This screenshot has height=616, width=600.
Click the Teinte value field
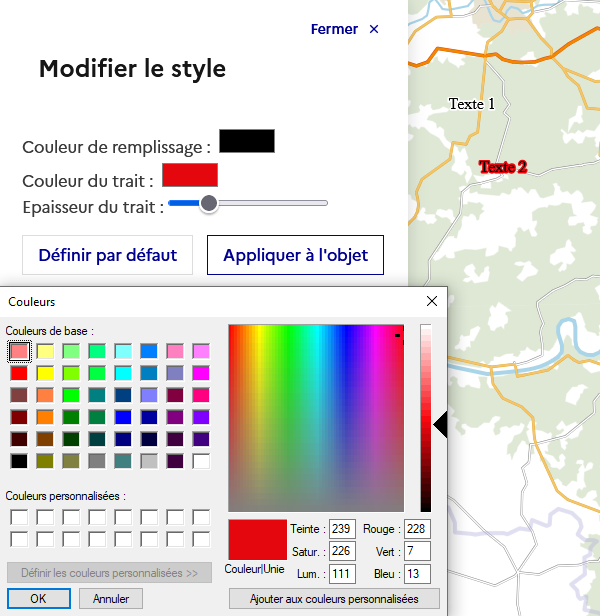point(342,529)
